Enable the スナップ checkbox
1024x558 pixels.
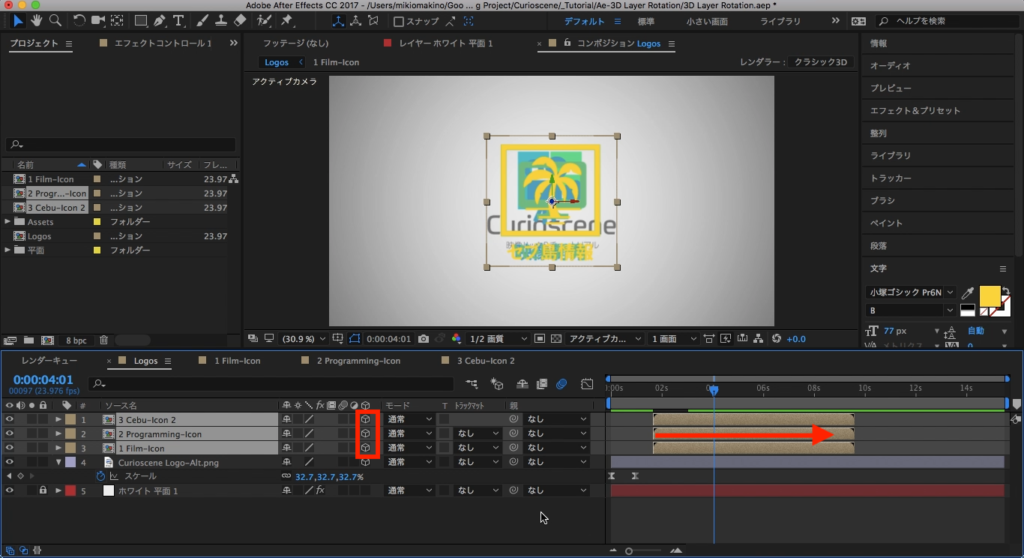[399, 21]
